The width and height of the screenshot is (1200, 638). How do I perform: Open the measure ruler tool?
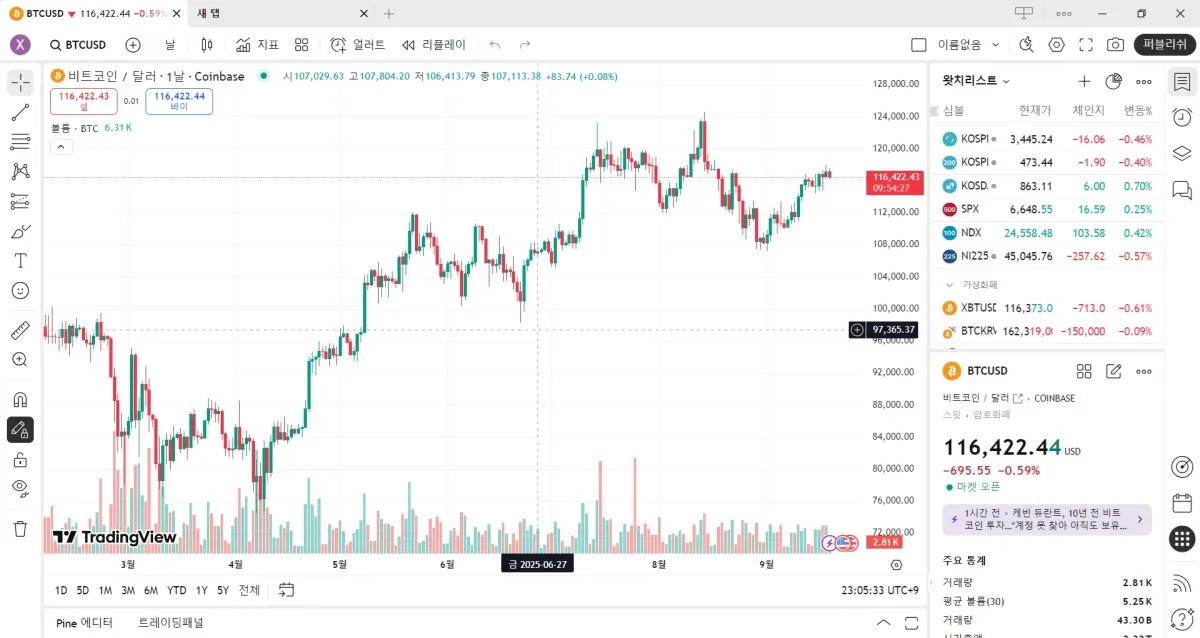(20, 330)
